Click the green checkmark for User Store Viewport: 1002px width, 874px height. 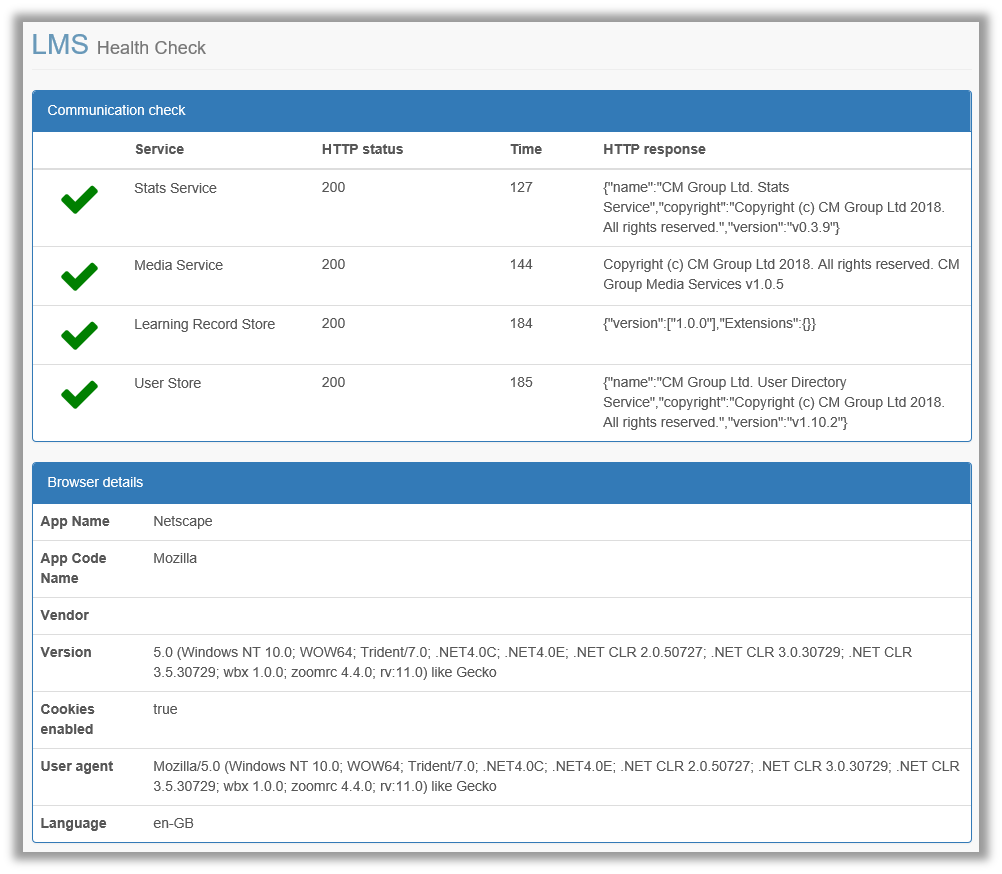click(x=79, y=394)
